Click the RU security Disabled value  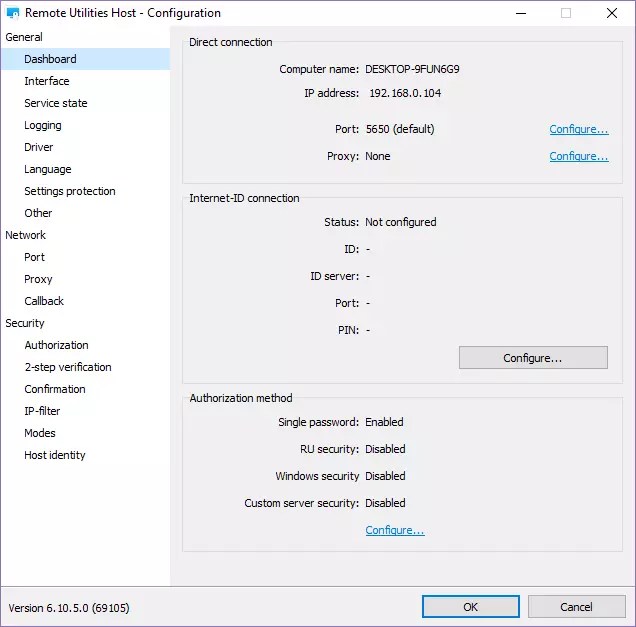[385, 449]
